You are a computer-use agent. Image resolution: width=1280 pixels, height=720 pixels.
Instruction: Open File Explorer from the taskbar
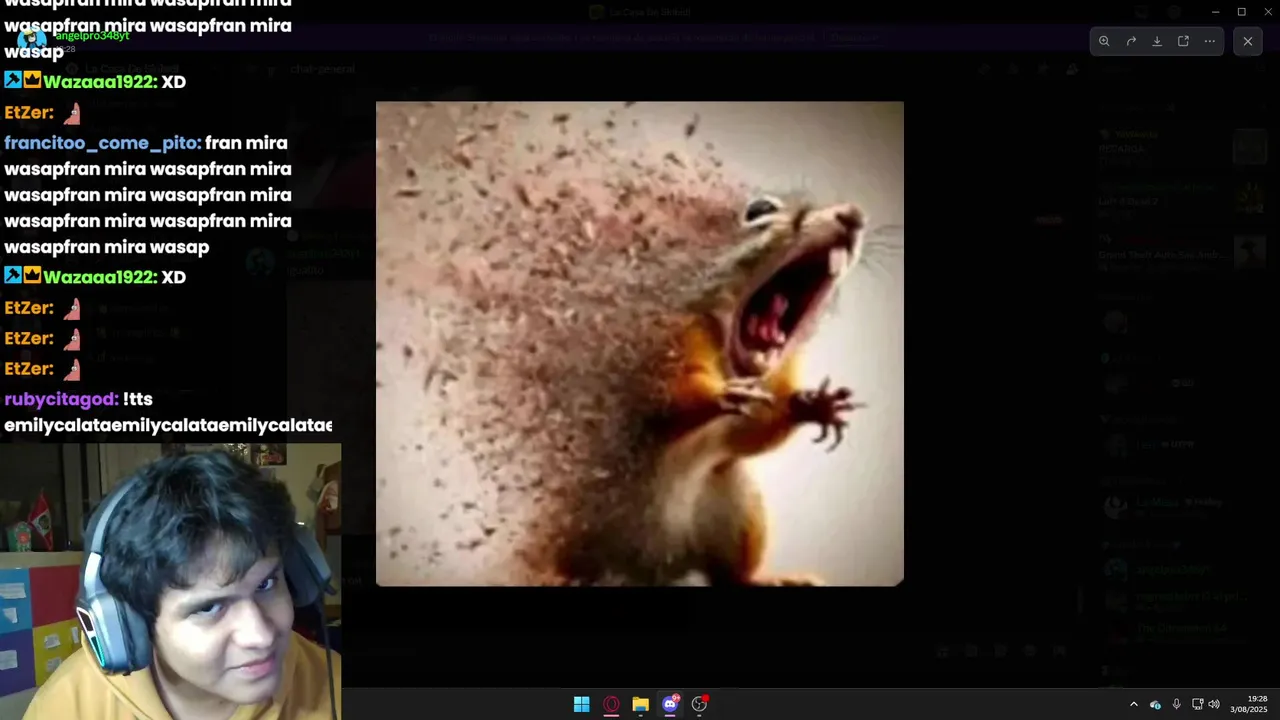(x=640, y=704)
